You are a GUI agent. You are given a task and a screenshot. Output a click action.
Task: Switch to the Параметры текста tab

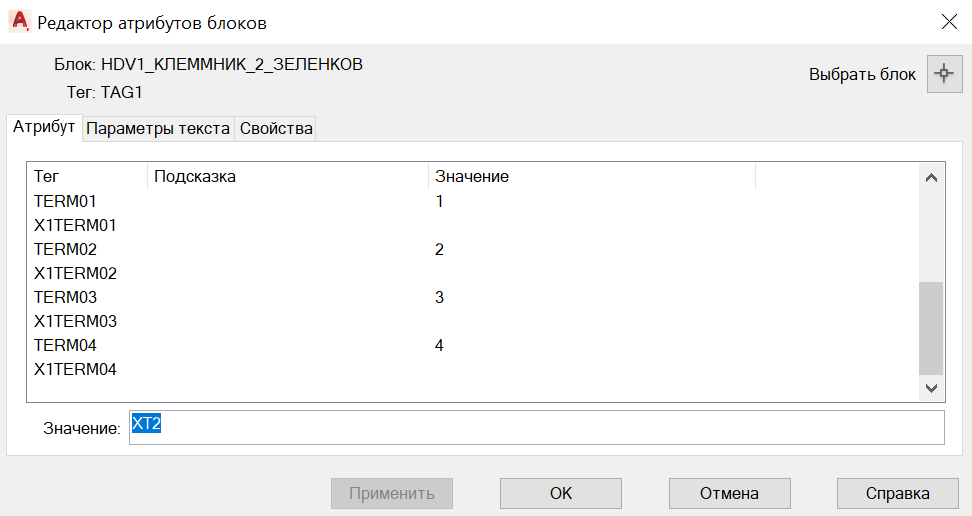click(x=158, y=128)
